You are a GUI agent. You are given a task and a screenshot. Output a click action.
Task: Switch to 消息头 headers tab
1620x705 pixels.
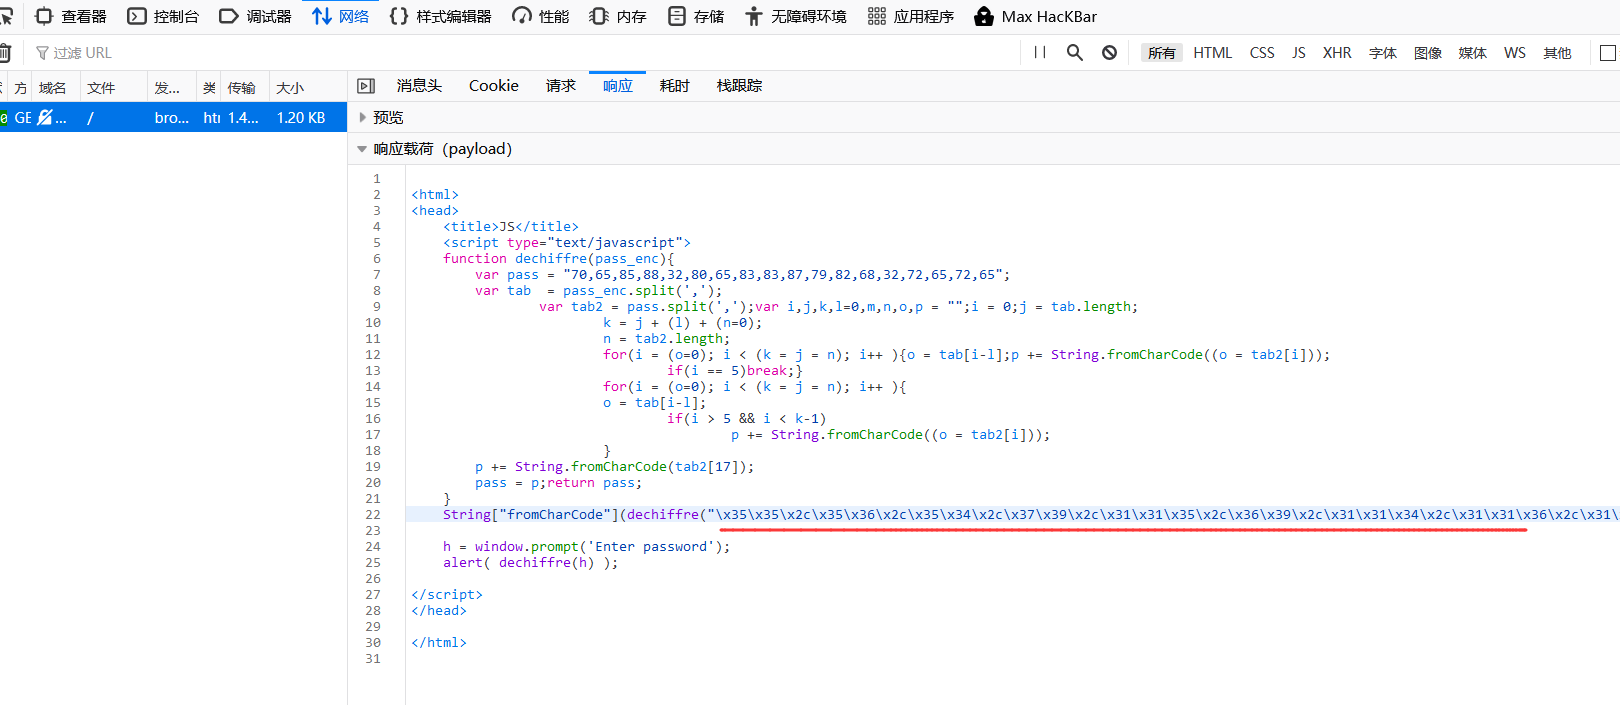419,86
